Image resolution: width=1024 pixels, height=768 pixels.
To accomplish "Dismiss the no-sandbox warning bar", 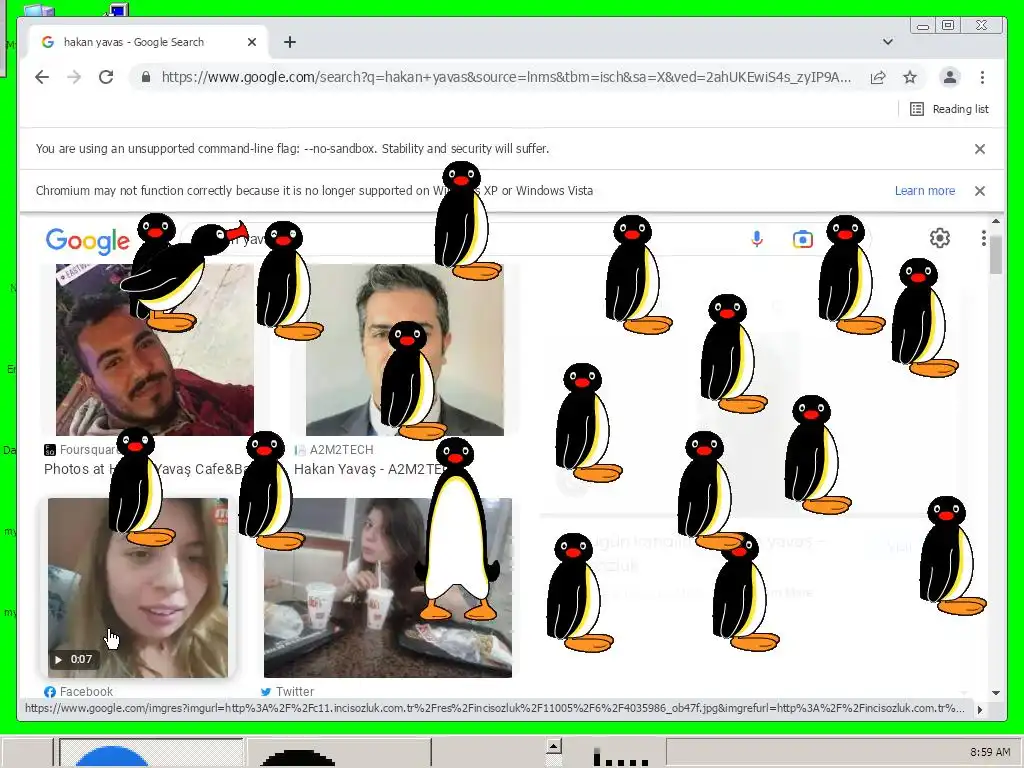I will (980, 149).
